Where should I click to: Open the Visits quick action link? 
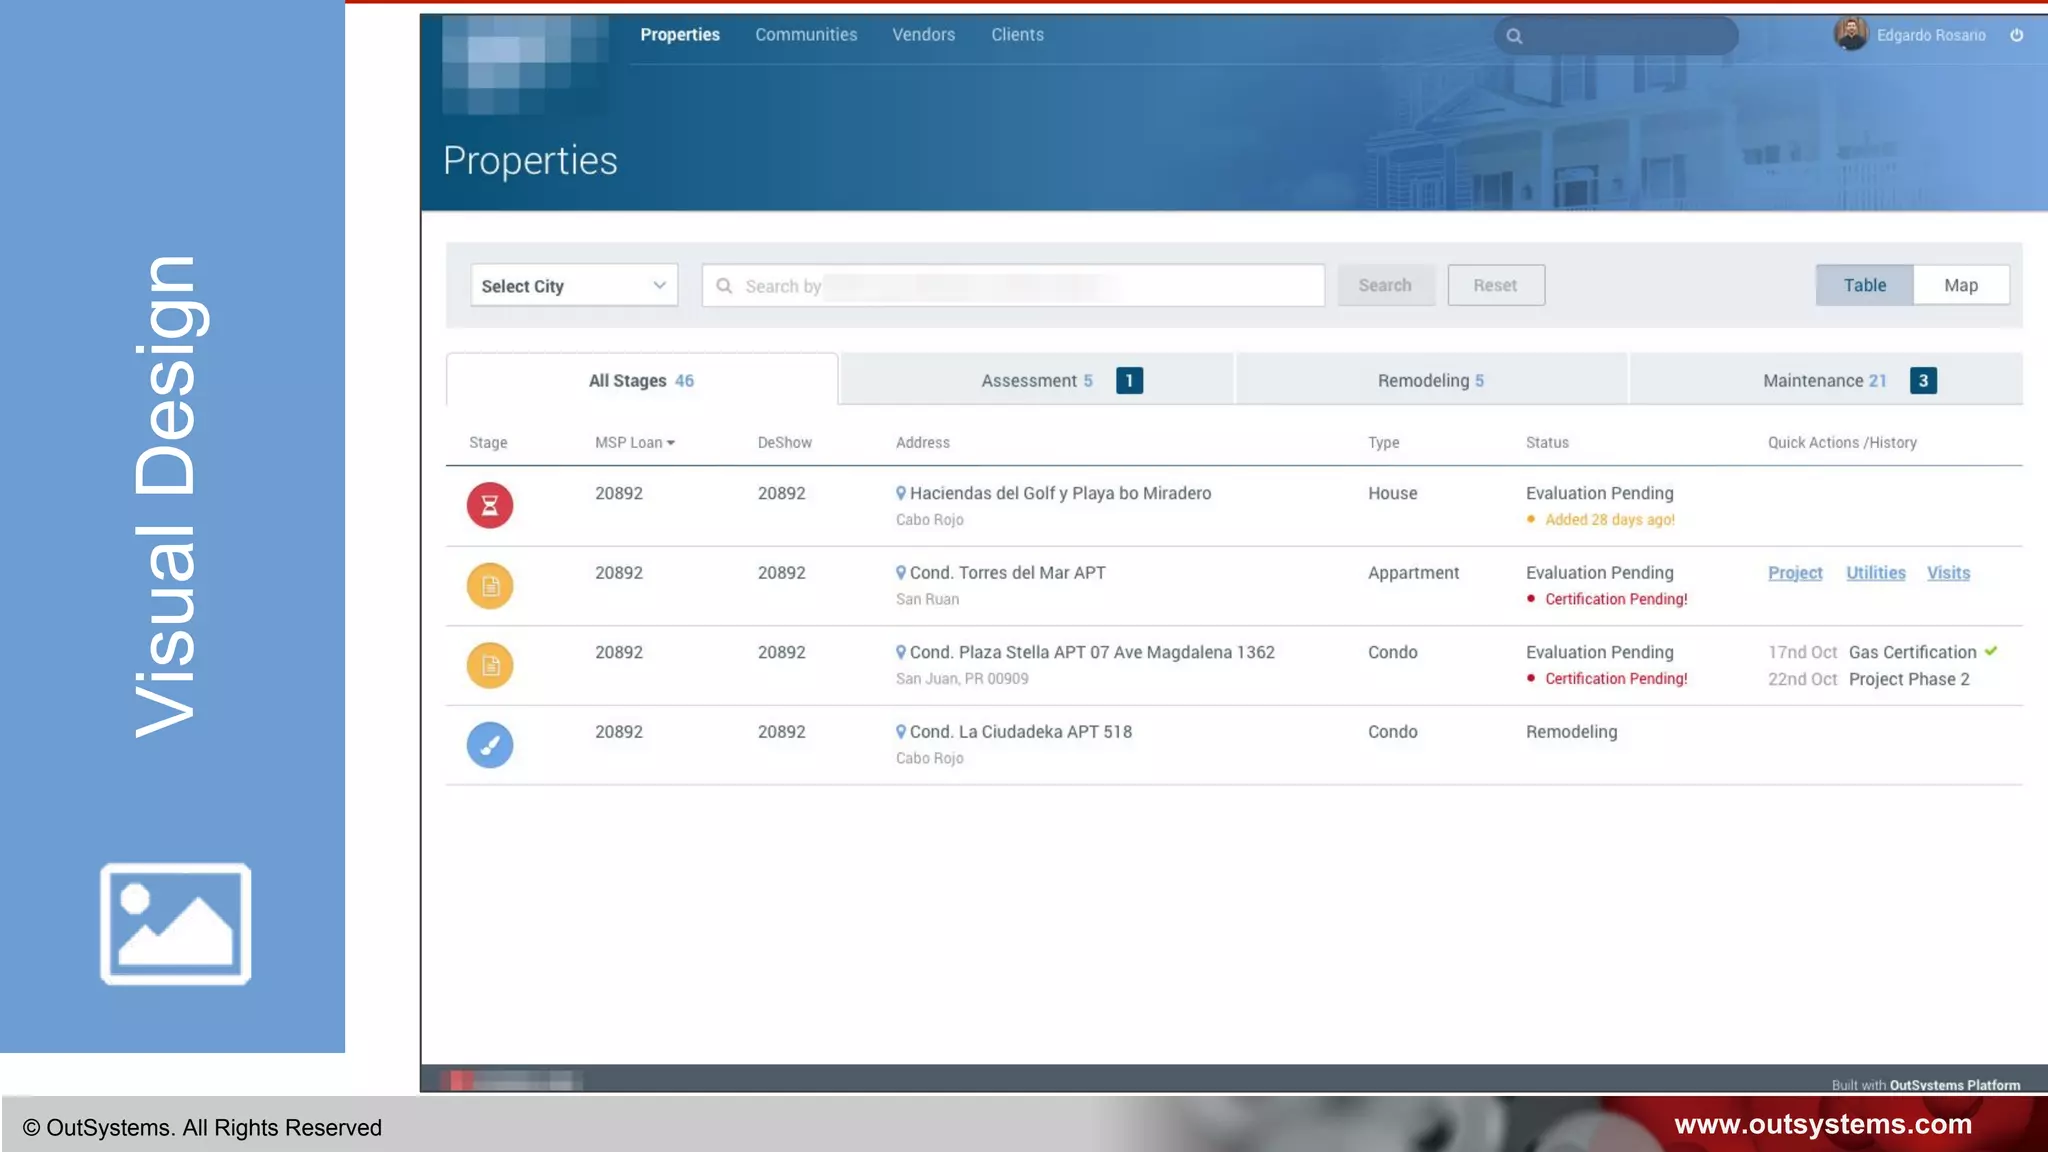[x=1948, y=573]
